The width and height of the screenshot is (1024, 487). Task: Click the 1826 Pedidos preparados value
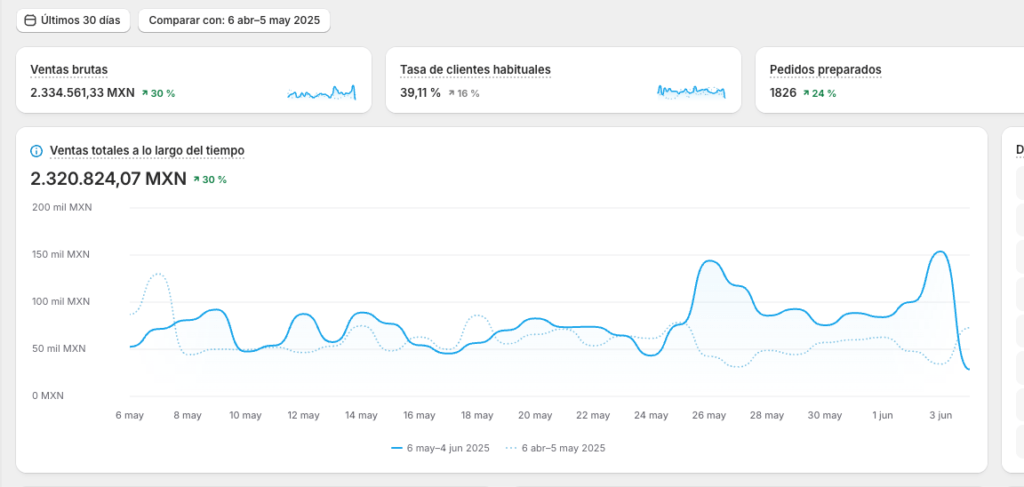pos(783,93)
